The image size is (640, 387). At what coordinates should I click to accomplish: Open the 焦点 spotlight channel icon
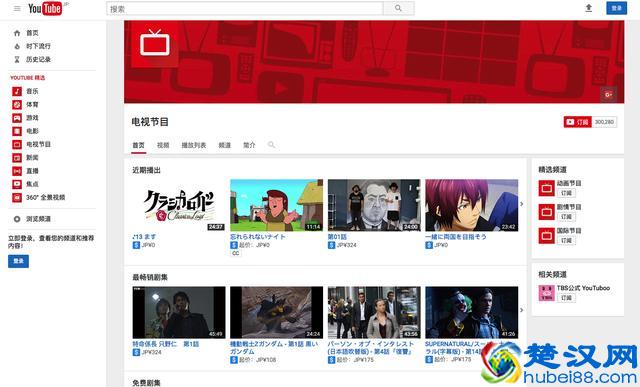(17, 184)
